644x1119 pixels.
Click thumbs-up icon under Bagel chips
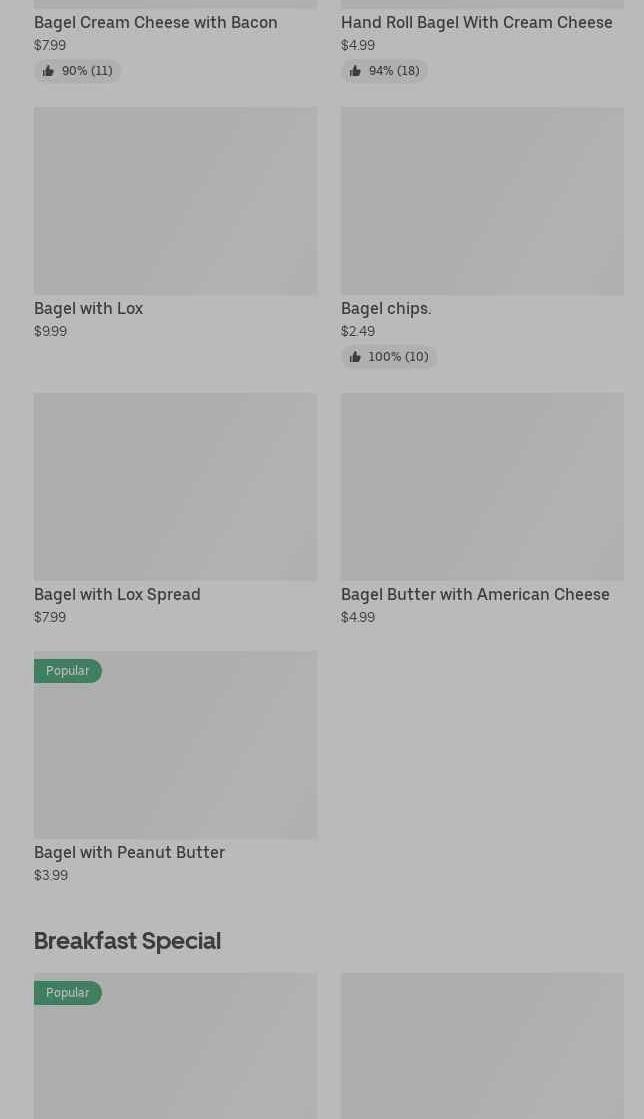point(355,357)
